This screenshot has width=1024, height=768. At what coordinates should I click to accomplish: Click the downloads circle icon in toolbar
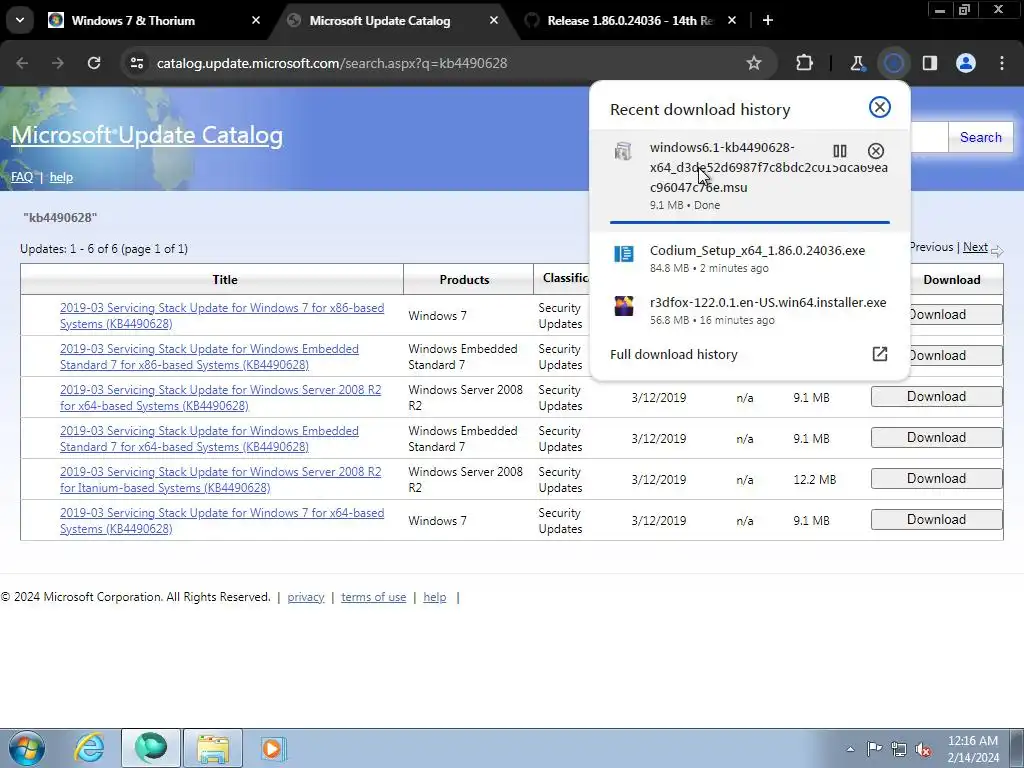[893, 63]
